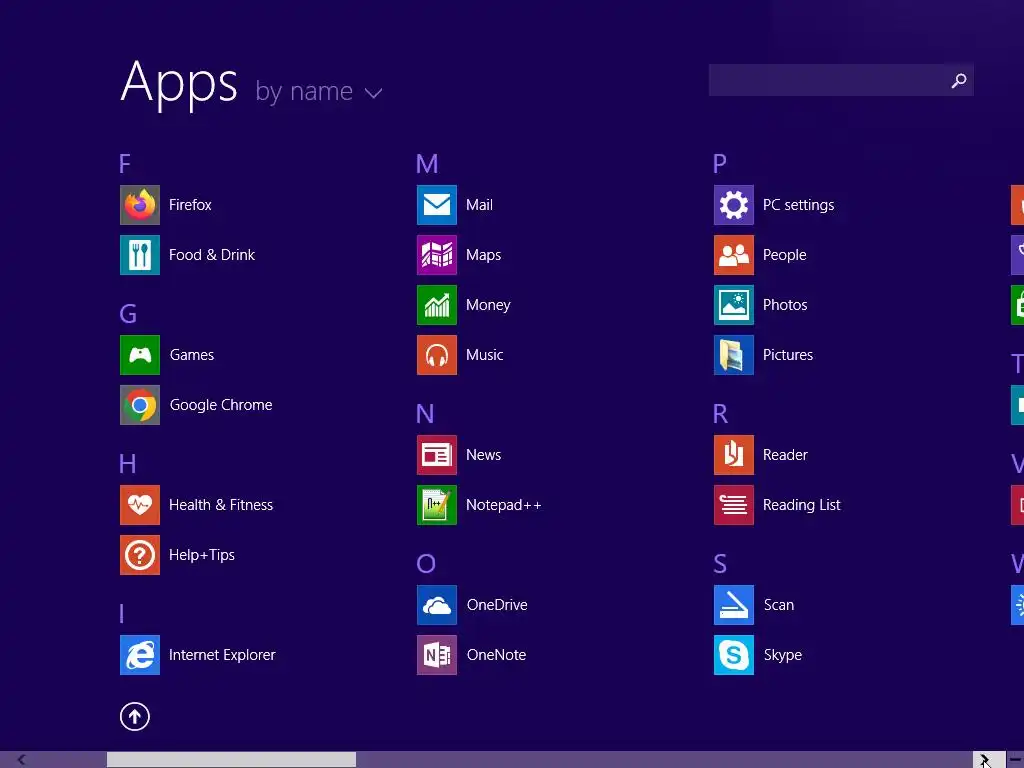Click the chevron next to 'by name'
The width and height of the screenshot is (1024, 768).
coord(374,93)
